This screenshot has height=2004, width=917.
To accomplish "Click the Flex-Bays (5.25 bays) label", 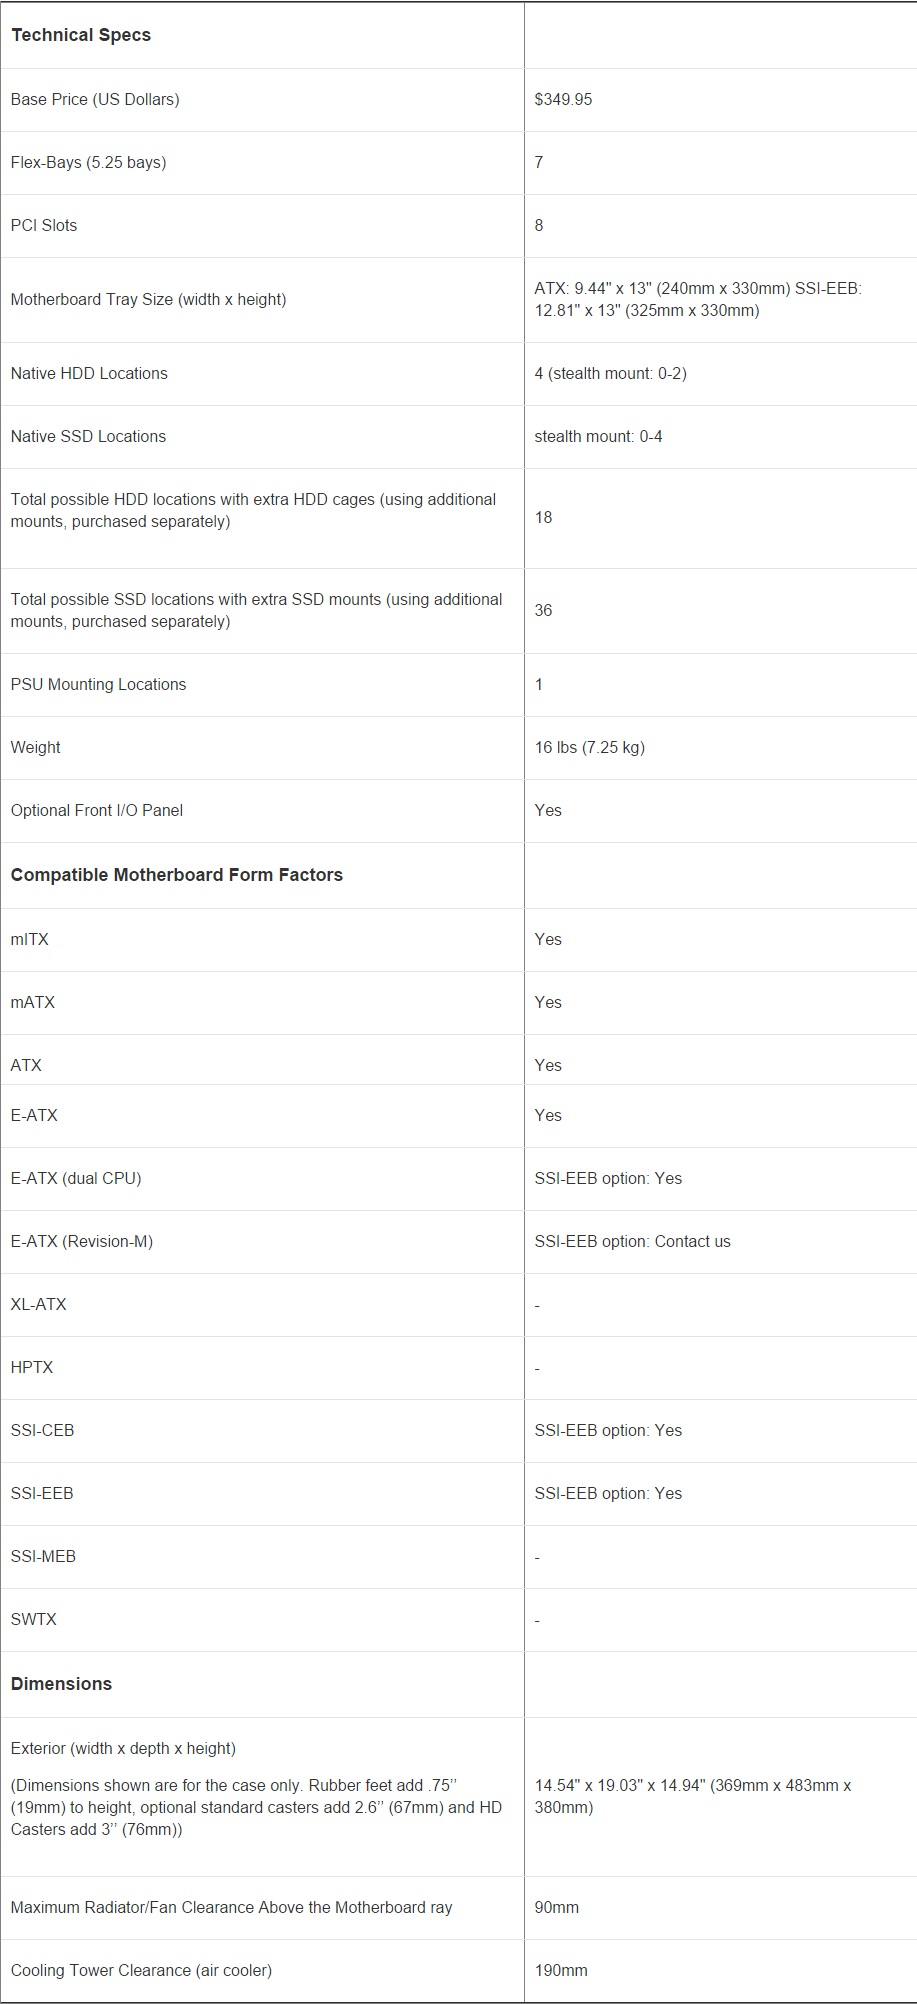I will [88, 162].
